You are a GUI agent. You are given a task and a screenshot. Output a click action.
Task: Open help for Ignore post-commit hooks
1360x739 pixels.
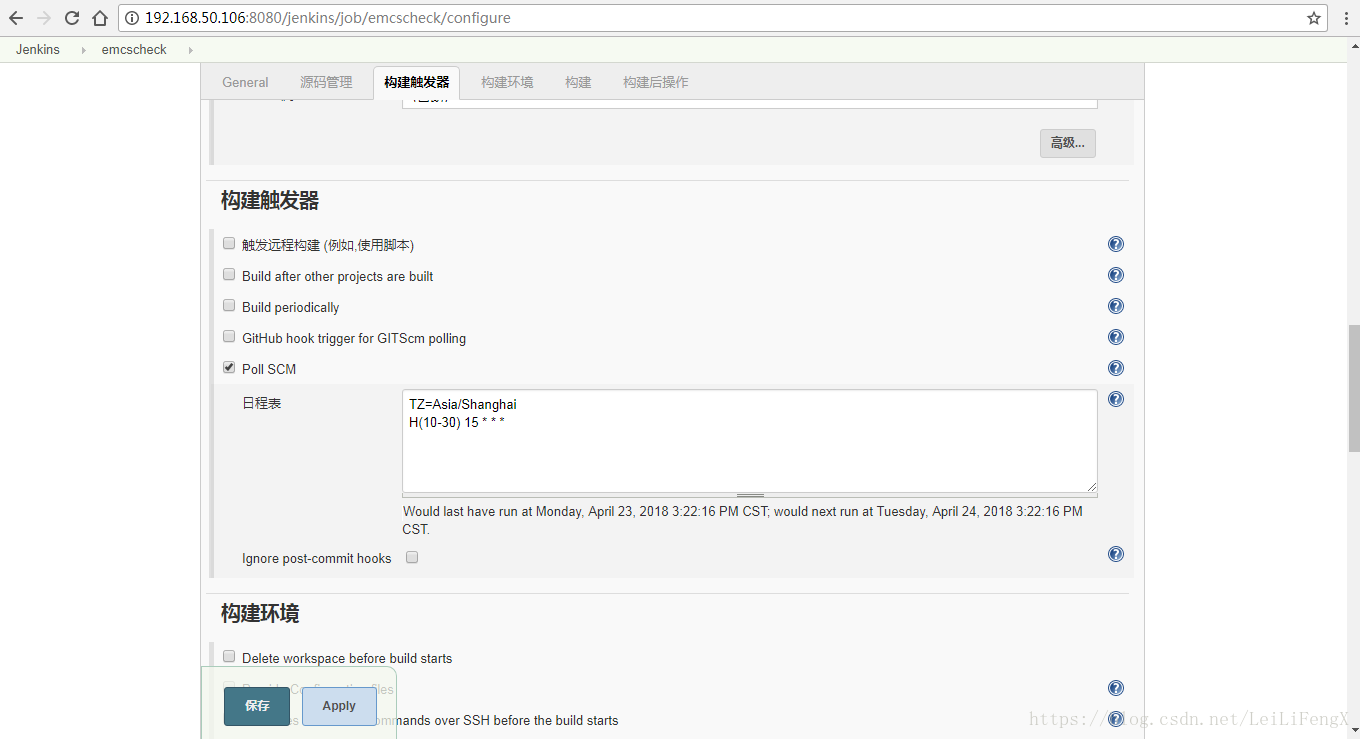[x=1116, y=554]
